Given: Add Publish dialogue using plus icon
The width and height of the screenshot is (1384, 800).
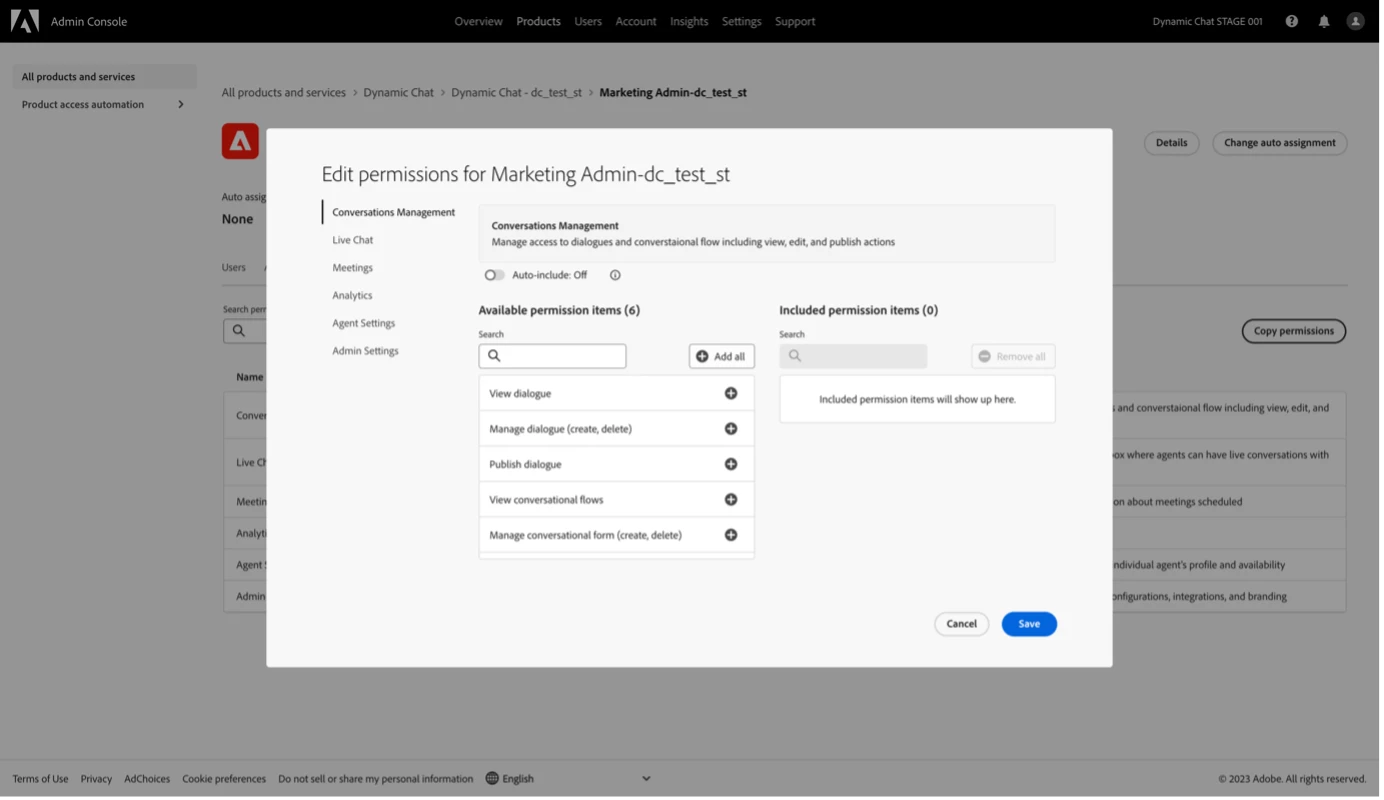Looking at the screenshot, I should (x=733, y=465).
